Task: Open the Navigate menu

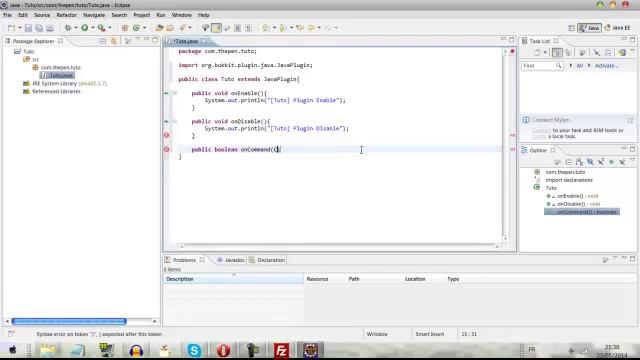Action: [94, 15]
